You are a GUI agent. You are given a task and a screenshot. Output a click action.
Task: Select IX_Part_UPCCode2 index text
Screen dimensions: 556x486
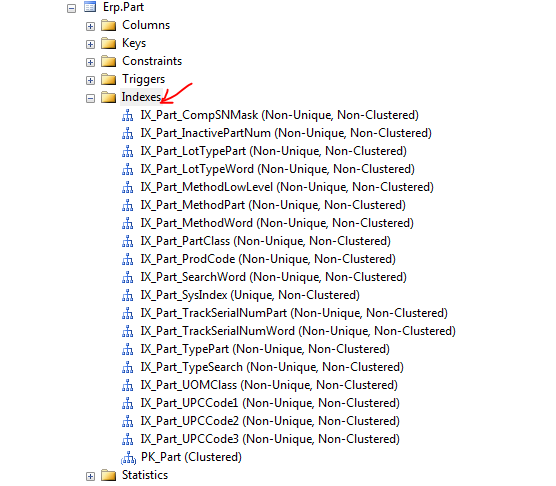[270, 421]
